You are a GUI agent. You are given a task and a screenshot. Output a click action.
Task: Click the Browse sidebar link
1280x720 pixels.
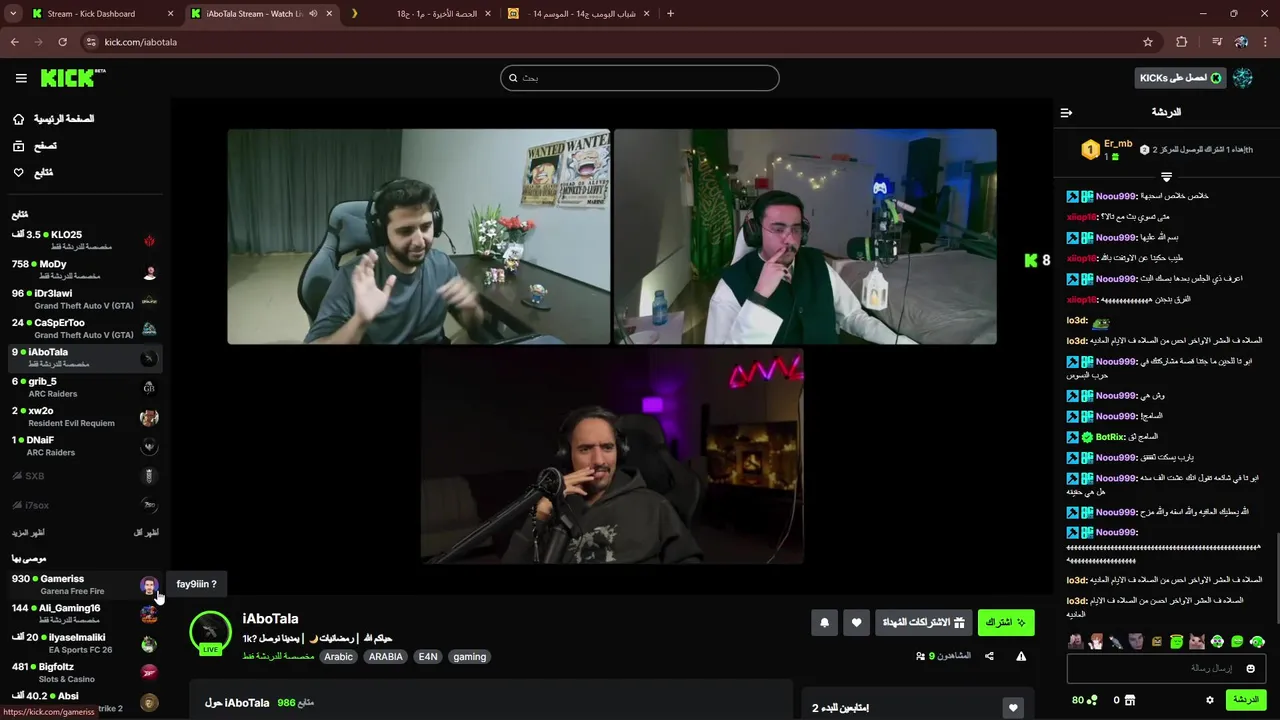coord(46,146)
